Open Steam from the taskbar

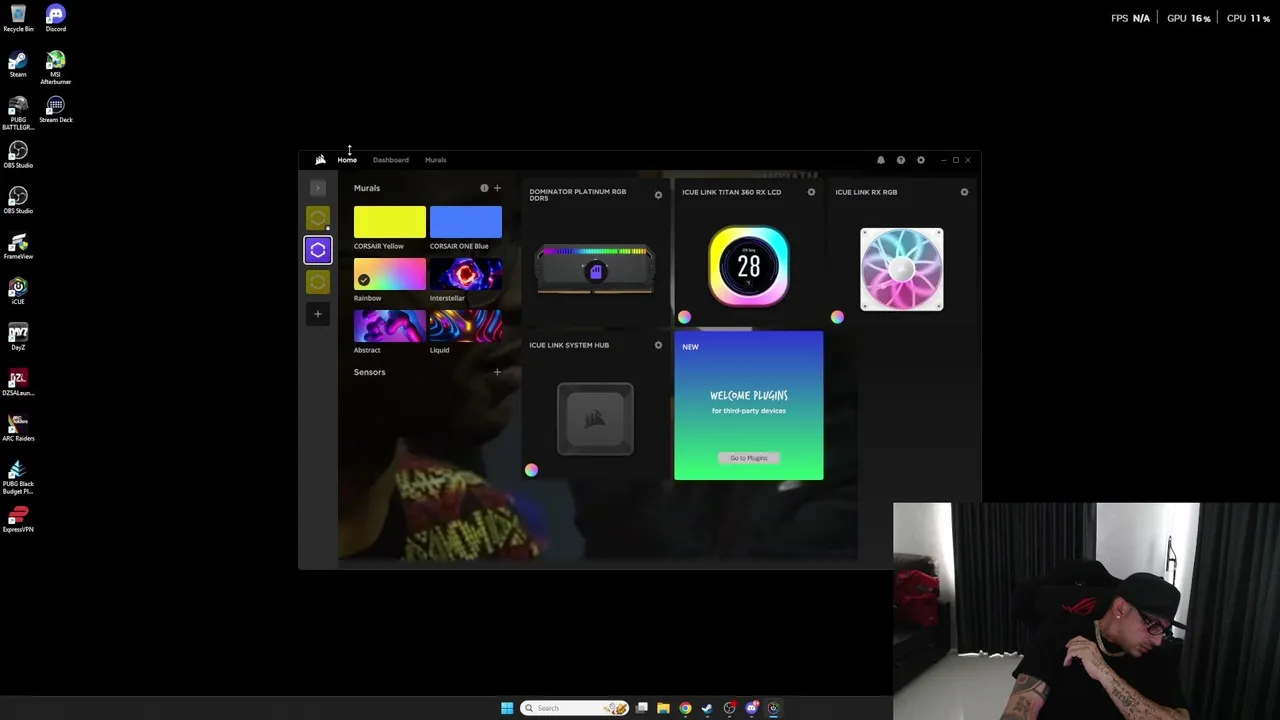pyautogui.click(x=707, y=708)
